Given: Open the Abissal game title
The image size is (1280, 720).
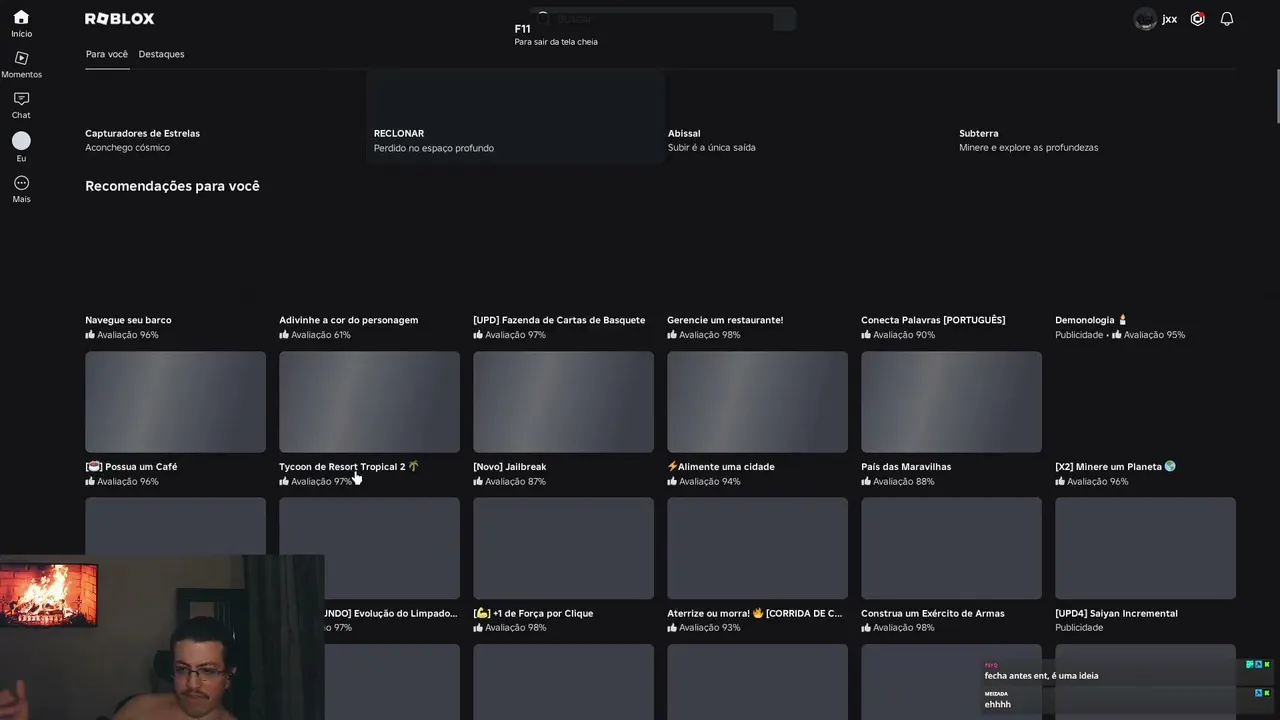Looking at the screenshot, I should [x=684, y=133].
